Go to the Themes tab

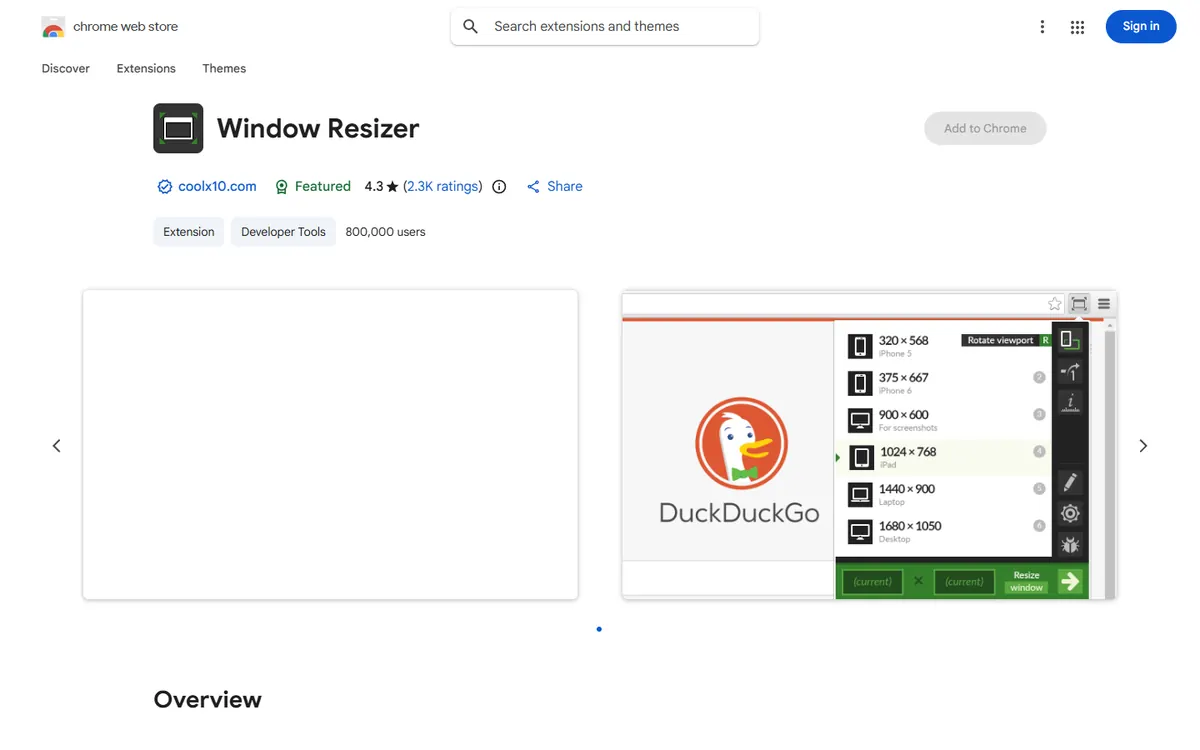224,69
